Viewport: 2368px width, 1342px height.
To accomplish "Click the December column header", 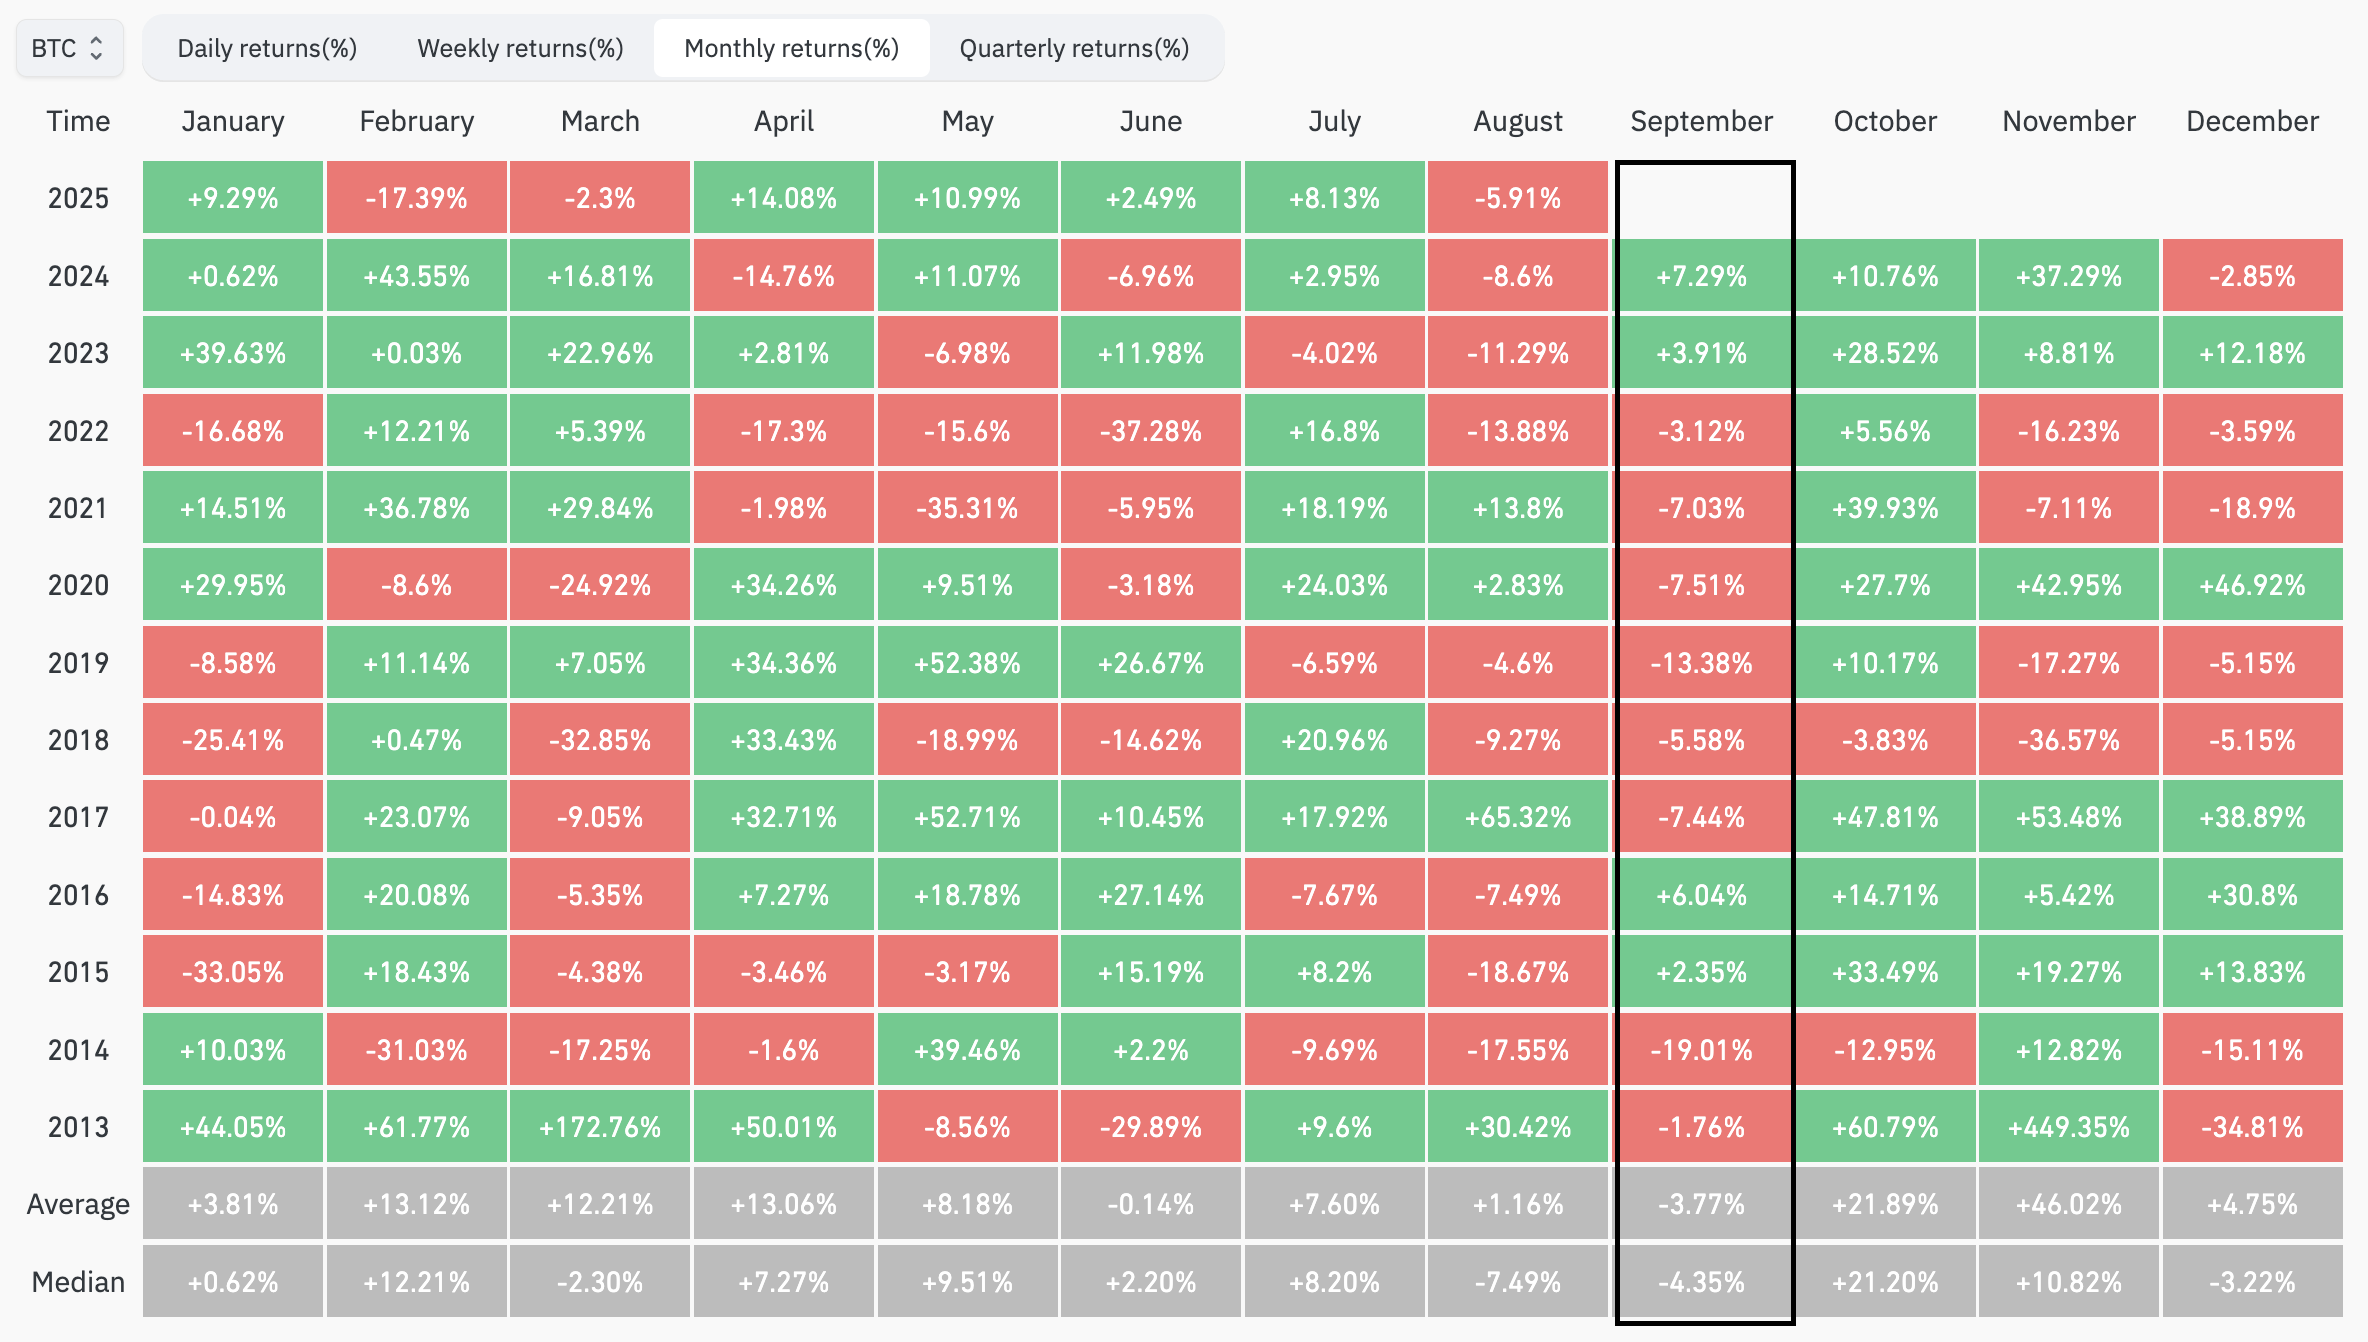I will [x=2252, y=121].
